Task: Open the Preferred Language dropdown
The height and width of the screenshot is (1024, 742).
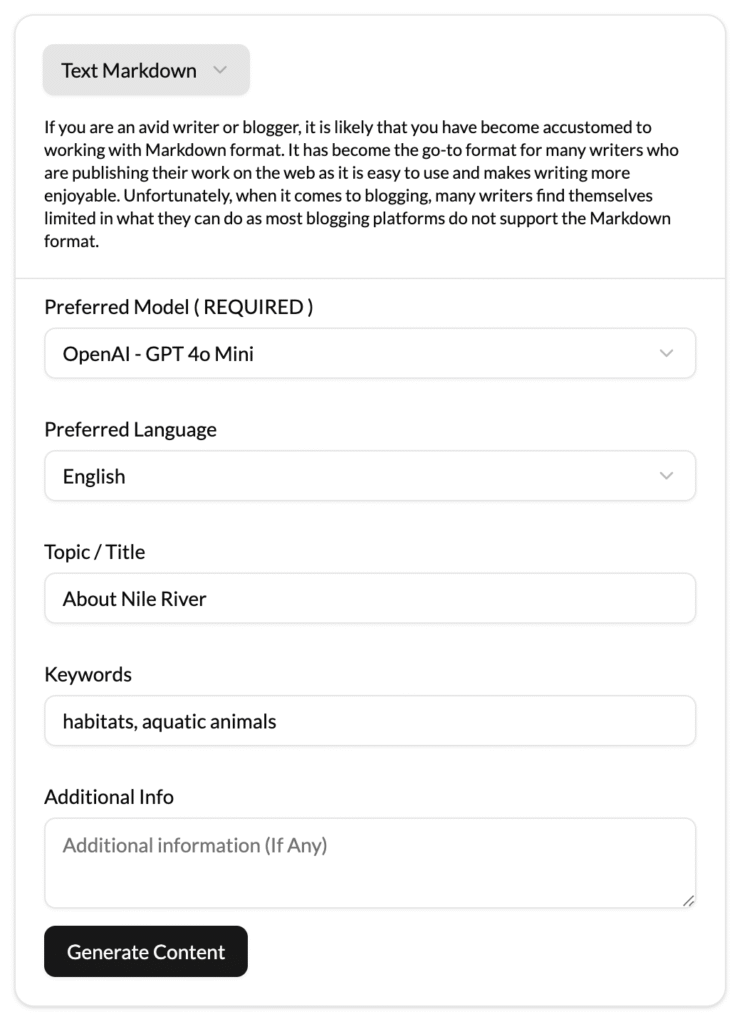Action: tap(370, 476)
